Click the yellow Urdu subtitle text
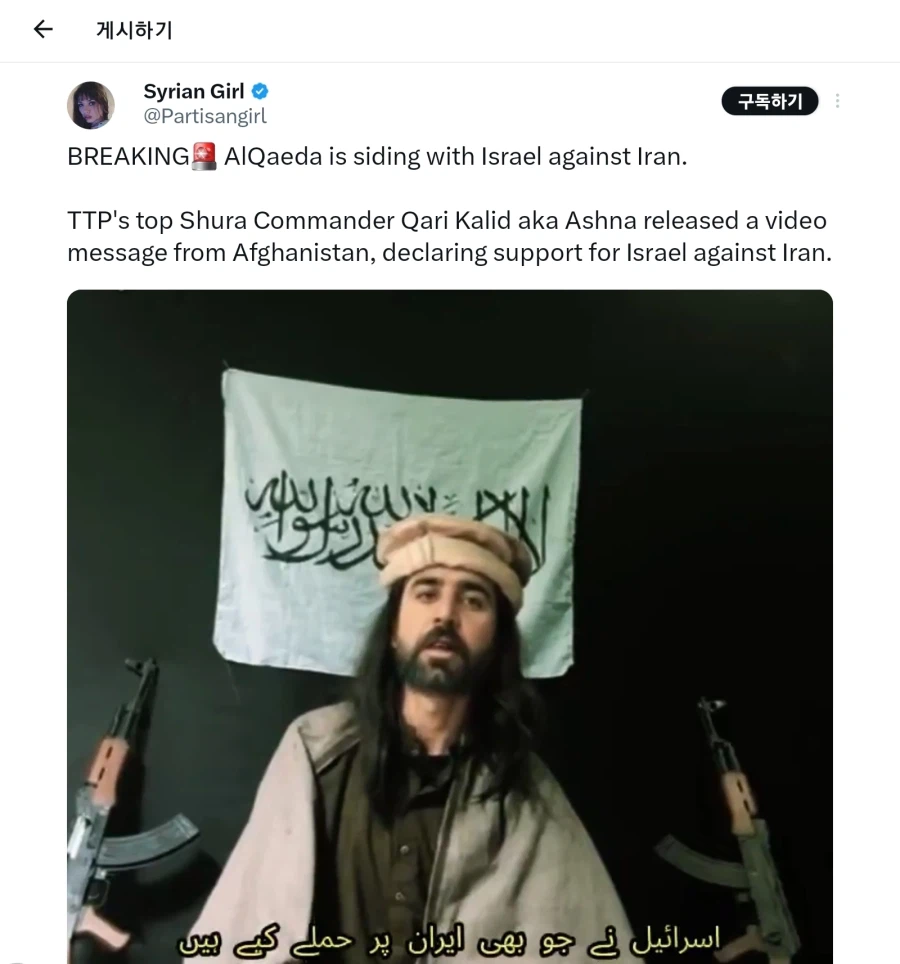Viewport: 900px width, 964px height. click(x=449, y=941)
